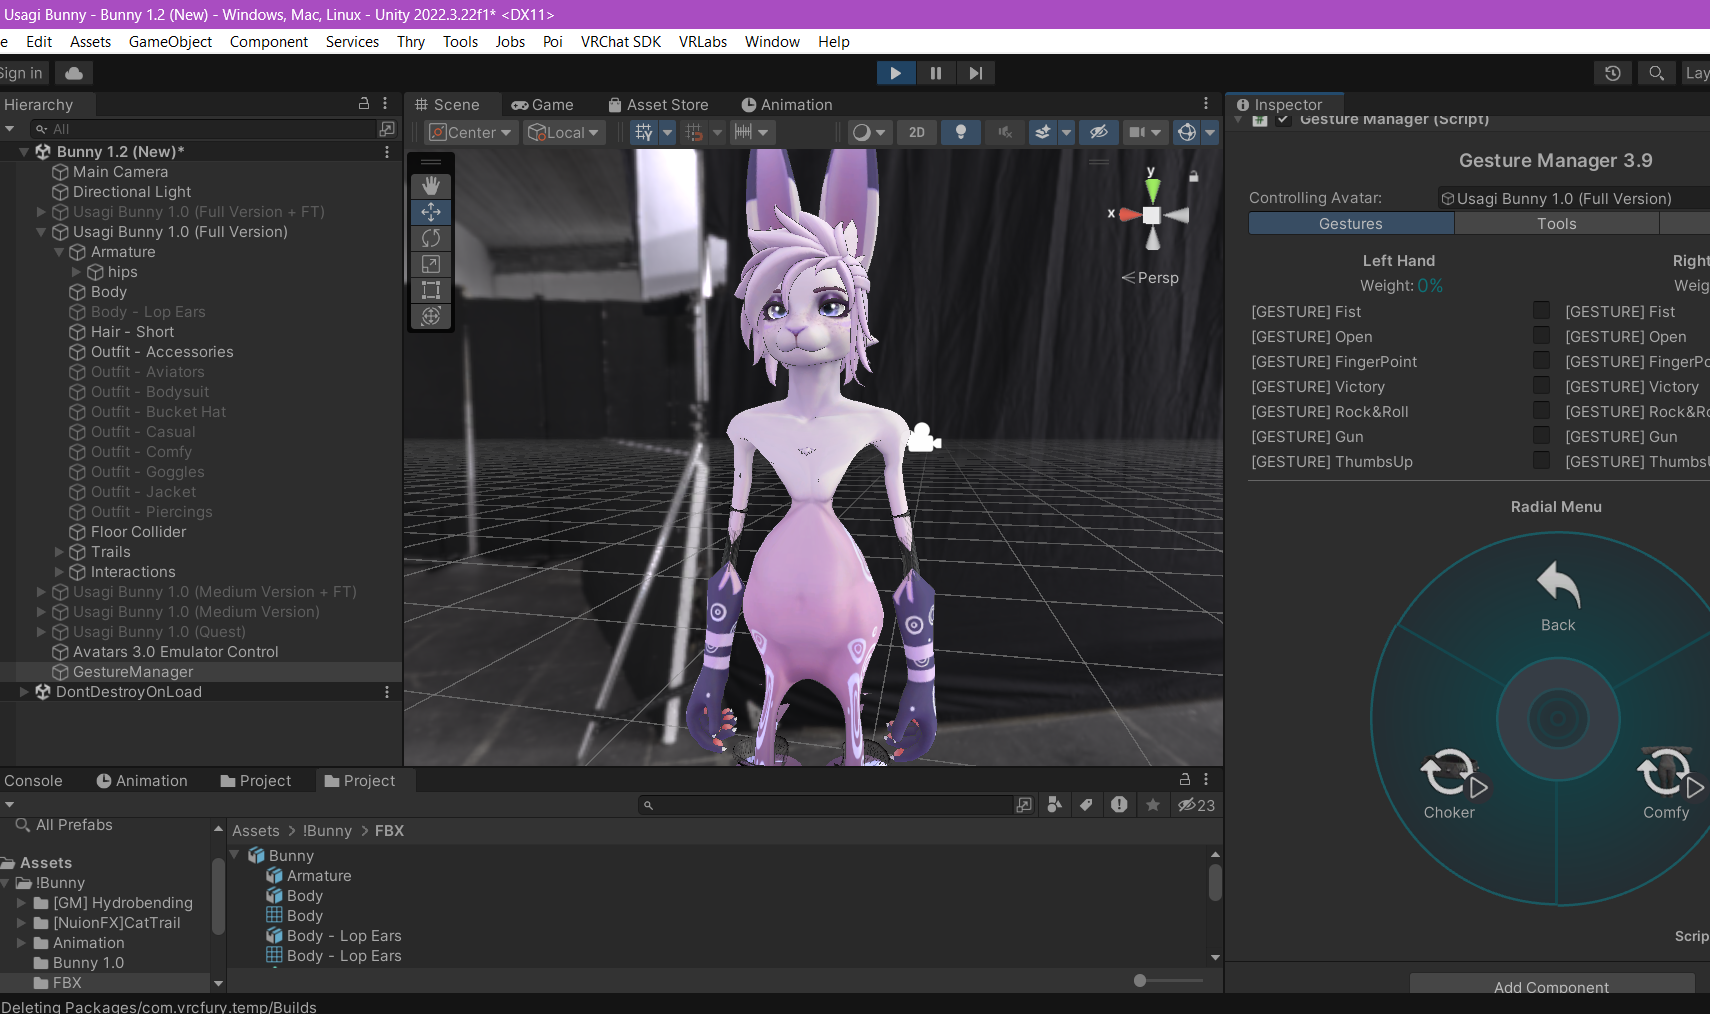Viewport: 1710px width, 1014px height.
Task: Lock the Hierarchy panel
Action: pos(364,104)
